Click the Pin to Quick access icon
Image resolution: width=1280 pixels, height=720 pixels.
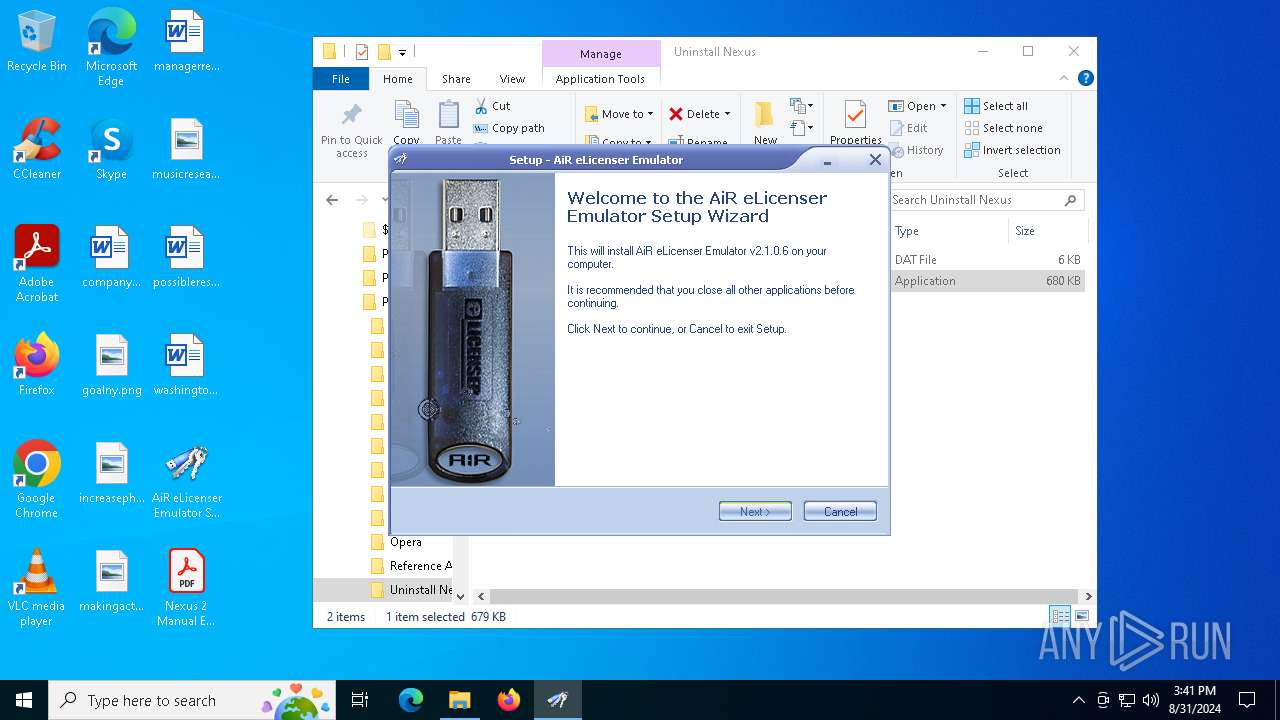click(352, 130)
